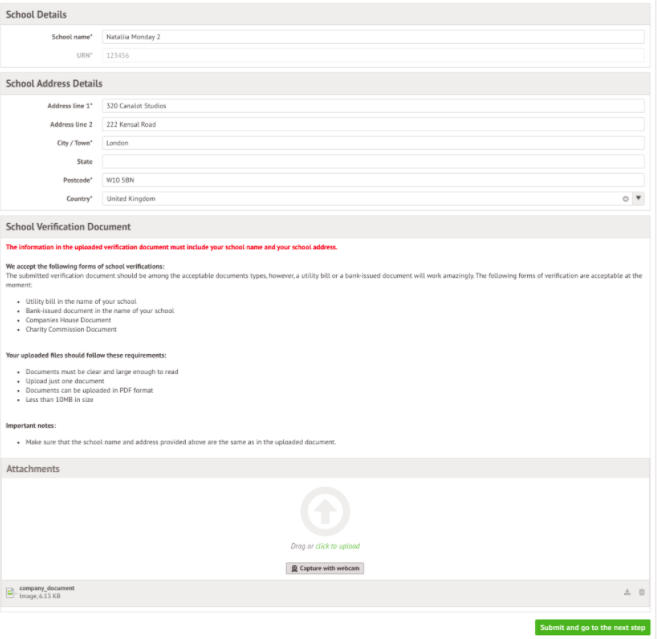Click the Country combo box field
The height and width of the screenshot is (639, 657).
coord(360,198)
